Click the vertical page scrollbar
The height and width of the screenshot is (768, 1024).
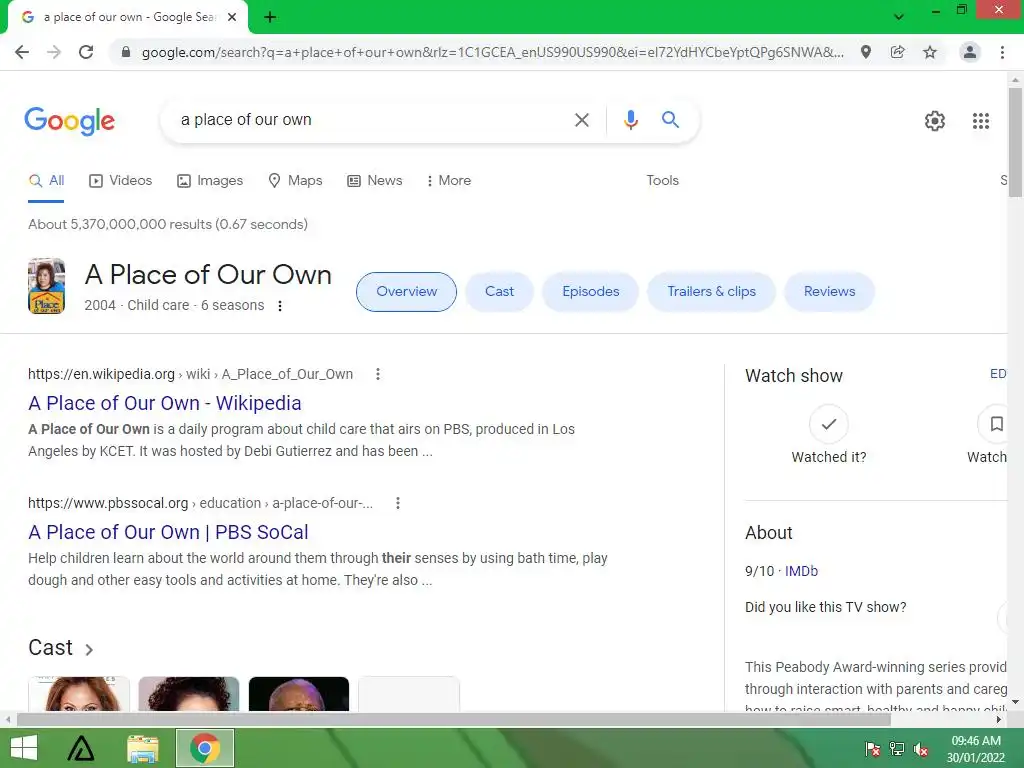(x=1015, y=142)
